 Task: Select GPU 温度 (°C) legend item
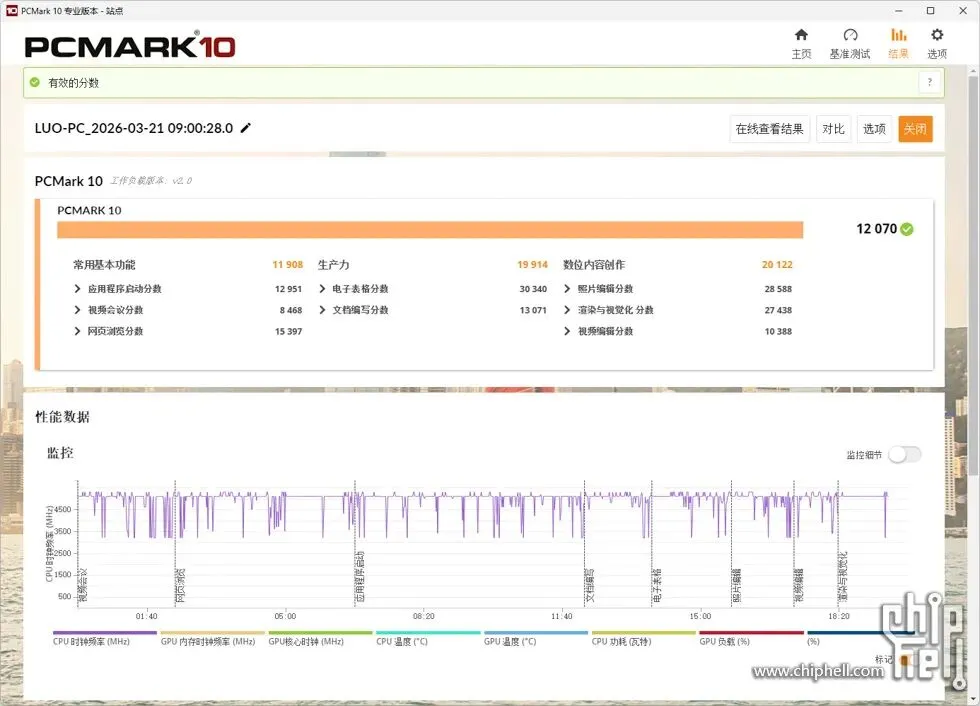click(536, 638)
